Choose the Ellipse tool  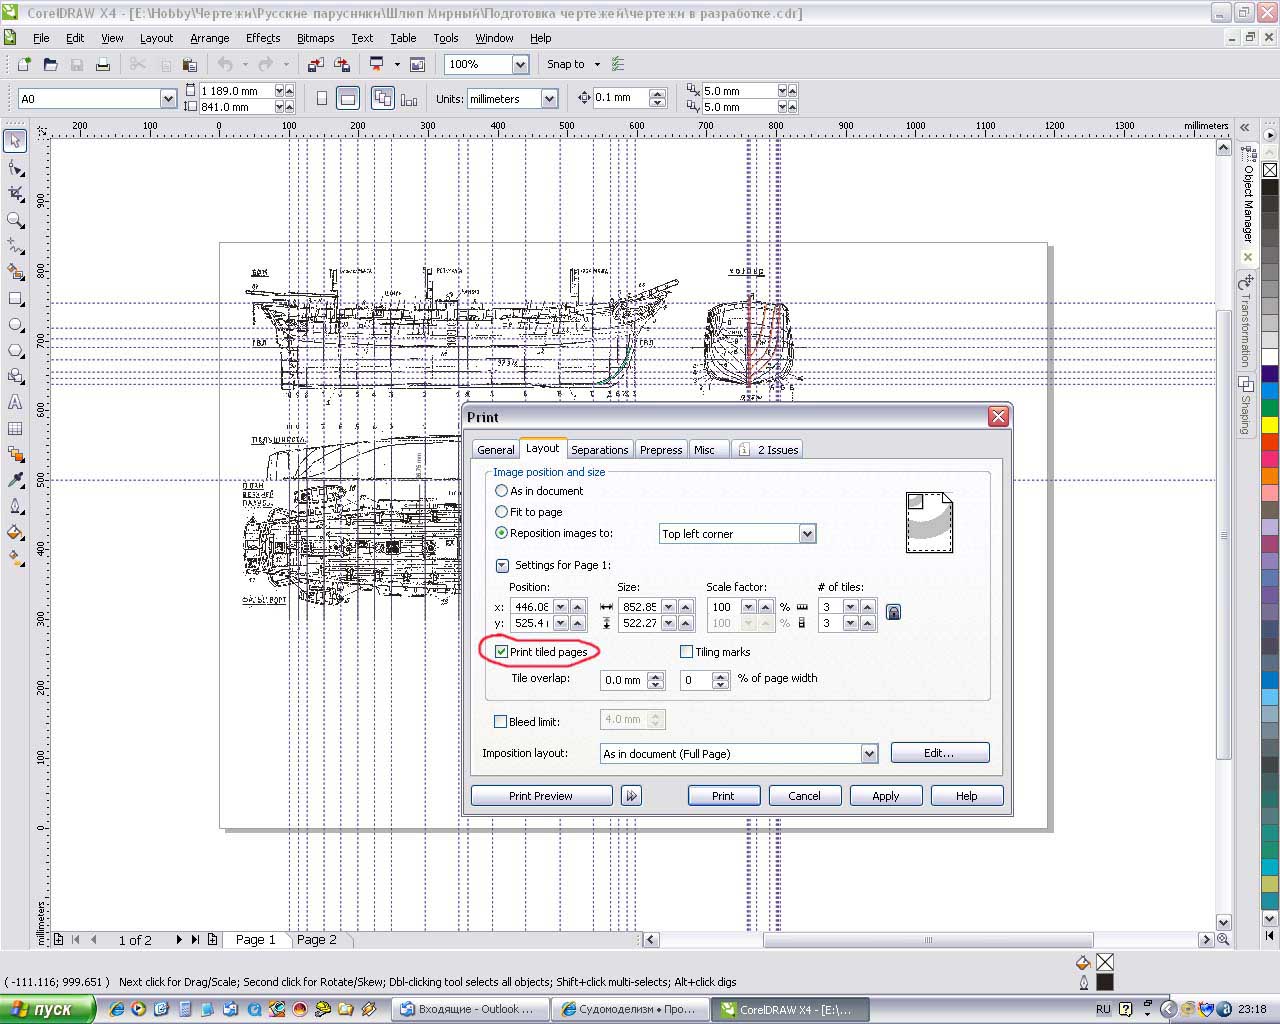(15, 325)
